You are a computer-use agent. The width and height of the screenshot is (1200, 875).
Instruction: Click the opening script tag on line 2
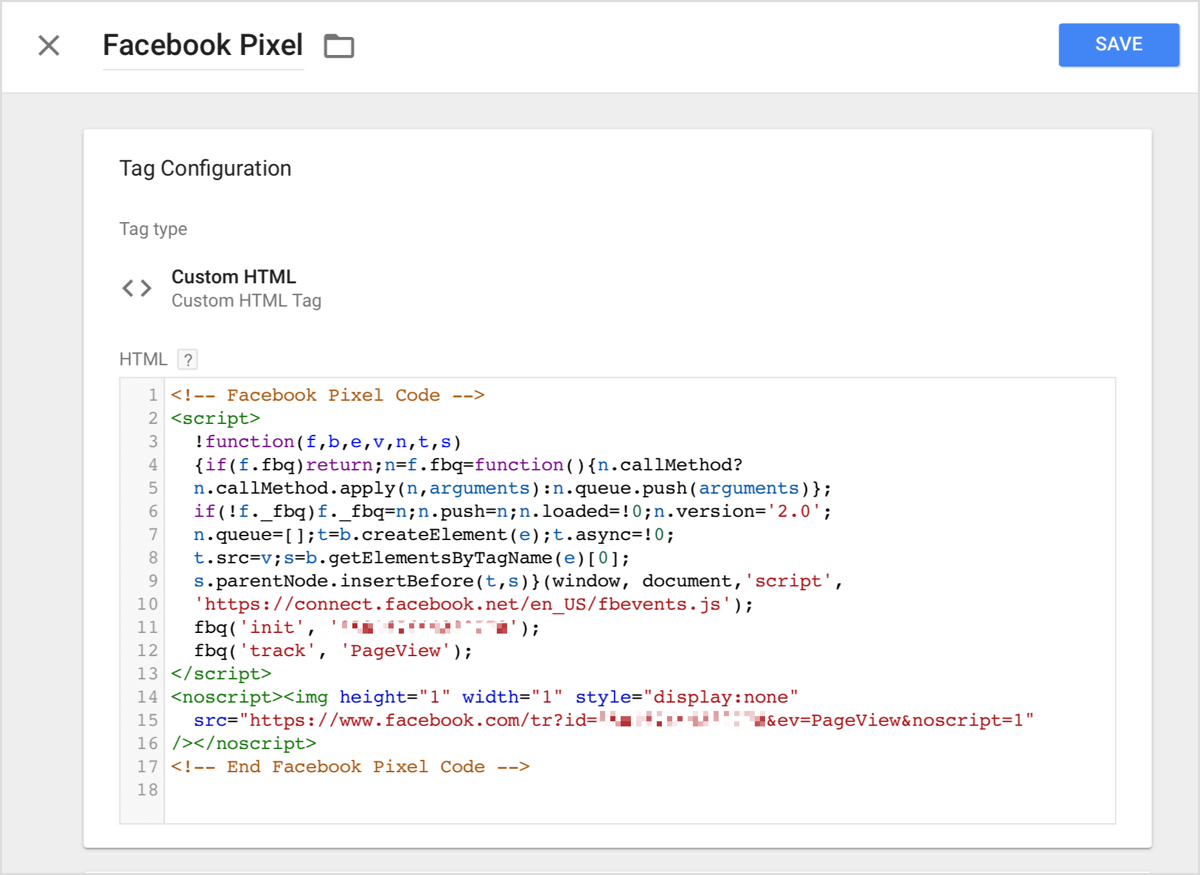pos(215,418)
